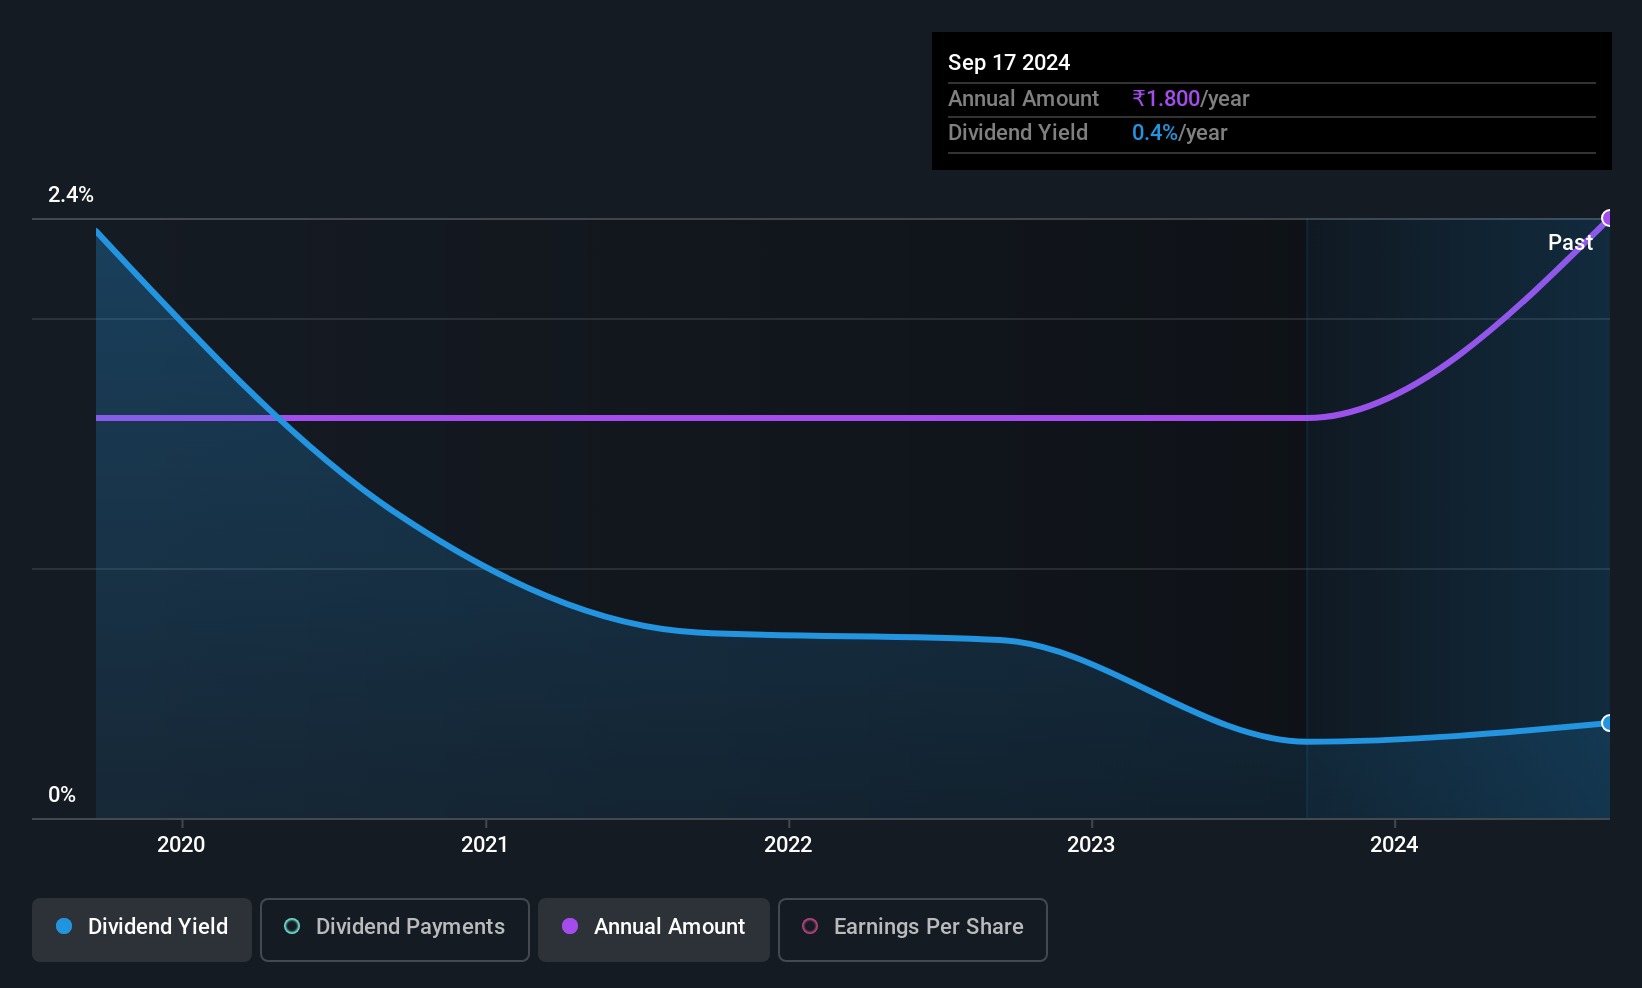Toggle the Dividend Yield series

[142, 929]
